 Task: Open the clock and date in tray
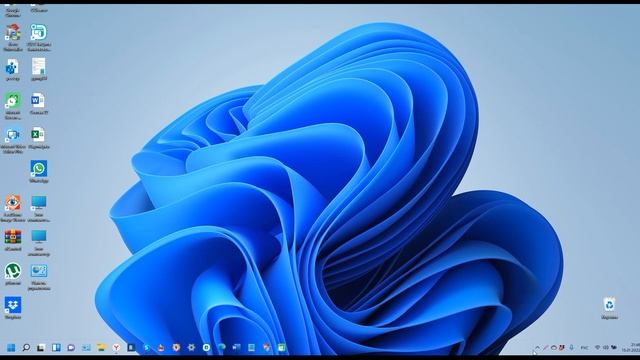tap(631, 347)
